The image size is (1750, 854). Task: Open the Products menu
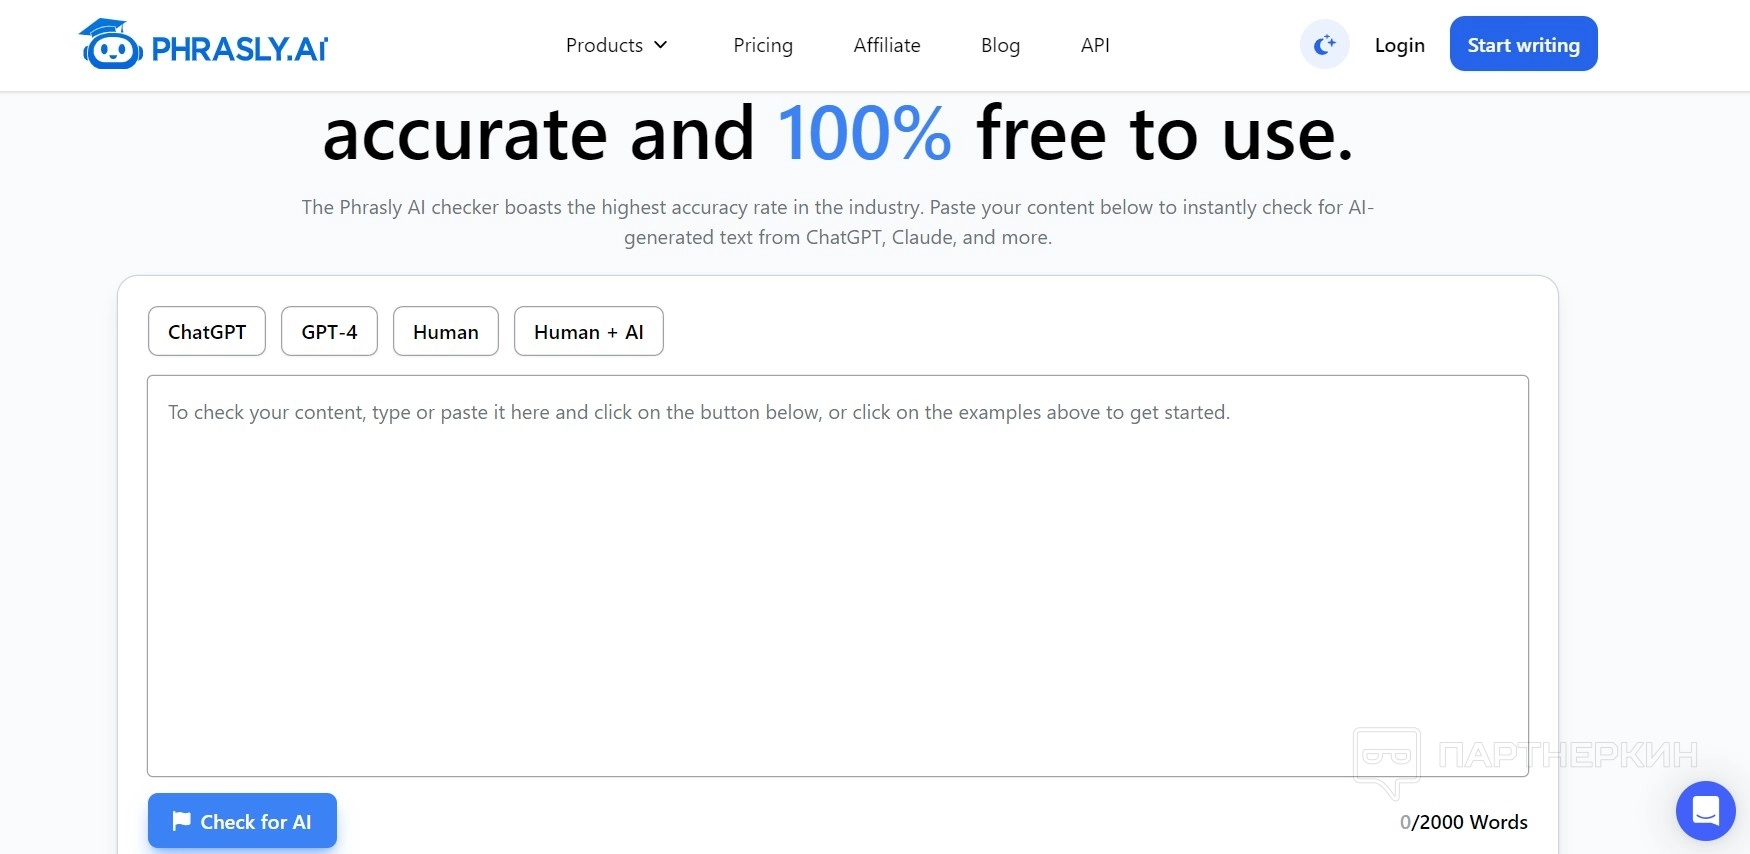point(616,45)
